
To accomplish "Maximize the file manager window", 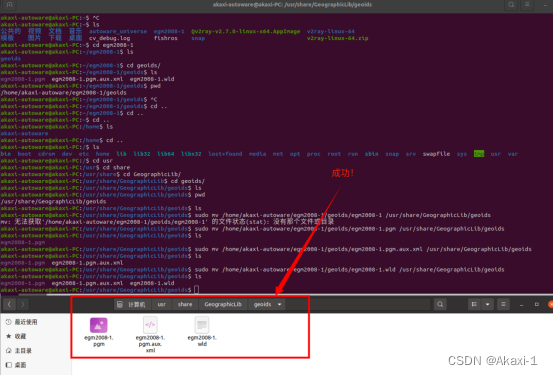I will 536,304.
